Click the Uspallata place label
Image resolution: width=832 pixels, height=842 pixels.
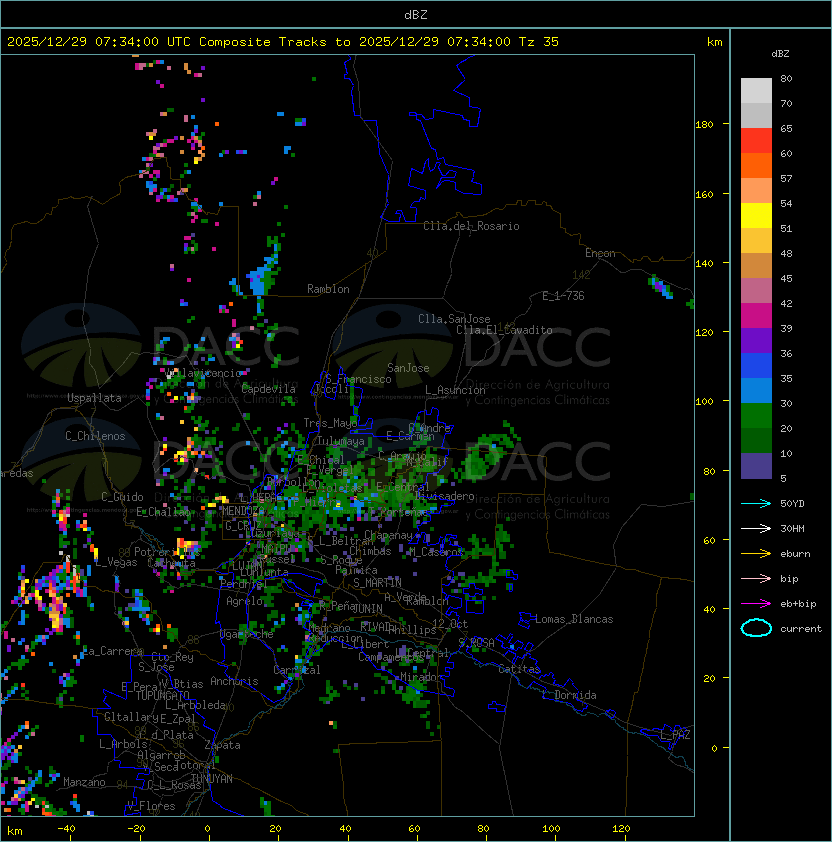[x=94, y=398]
